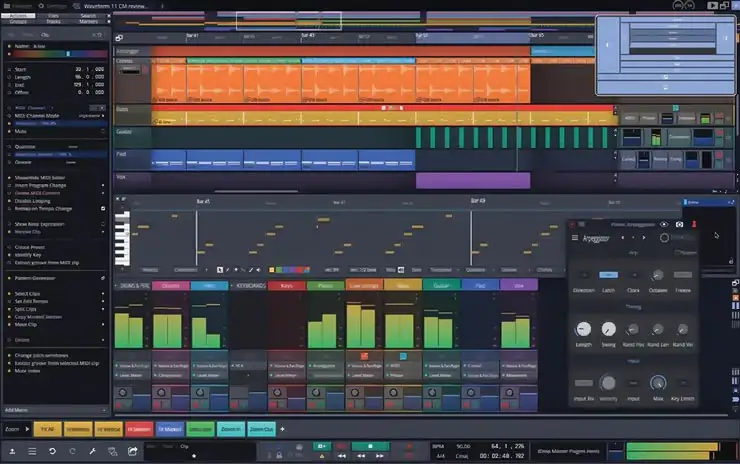Click the upload/export icon in bottom toolbar
The image size is (740, 464).
point(12,452)
